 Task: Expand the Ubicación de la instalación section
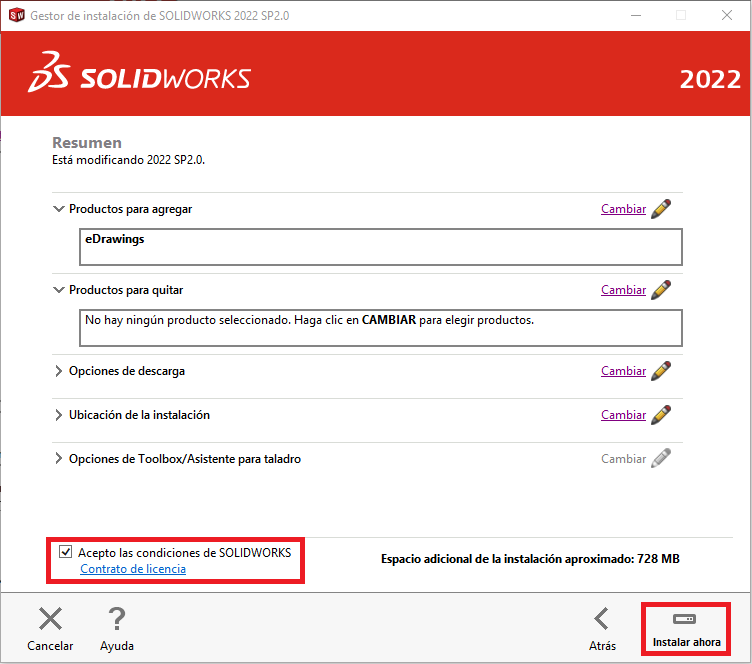(59, 415)
